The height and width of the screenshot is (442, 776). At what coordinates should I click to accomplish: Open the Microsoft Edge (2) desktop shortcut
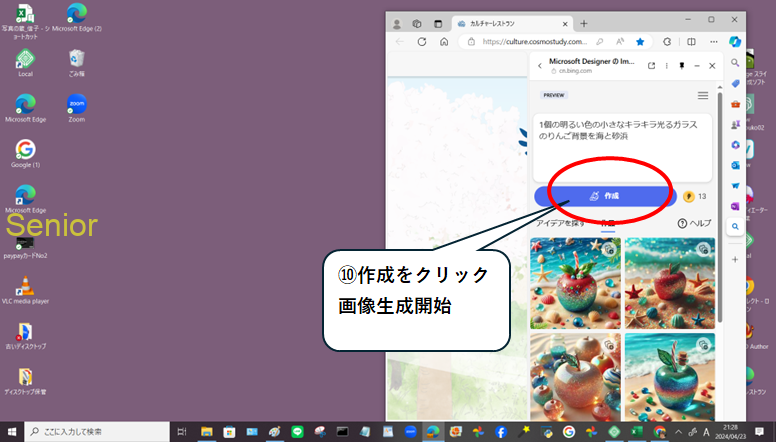[77, 18]
